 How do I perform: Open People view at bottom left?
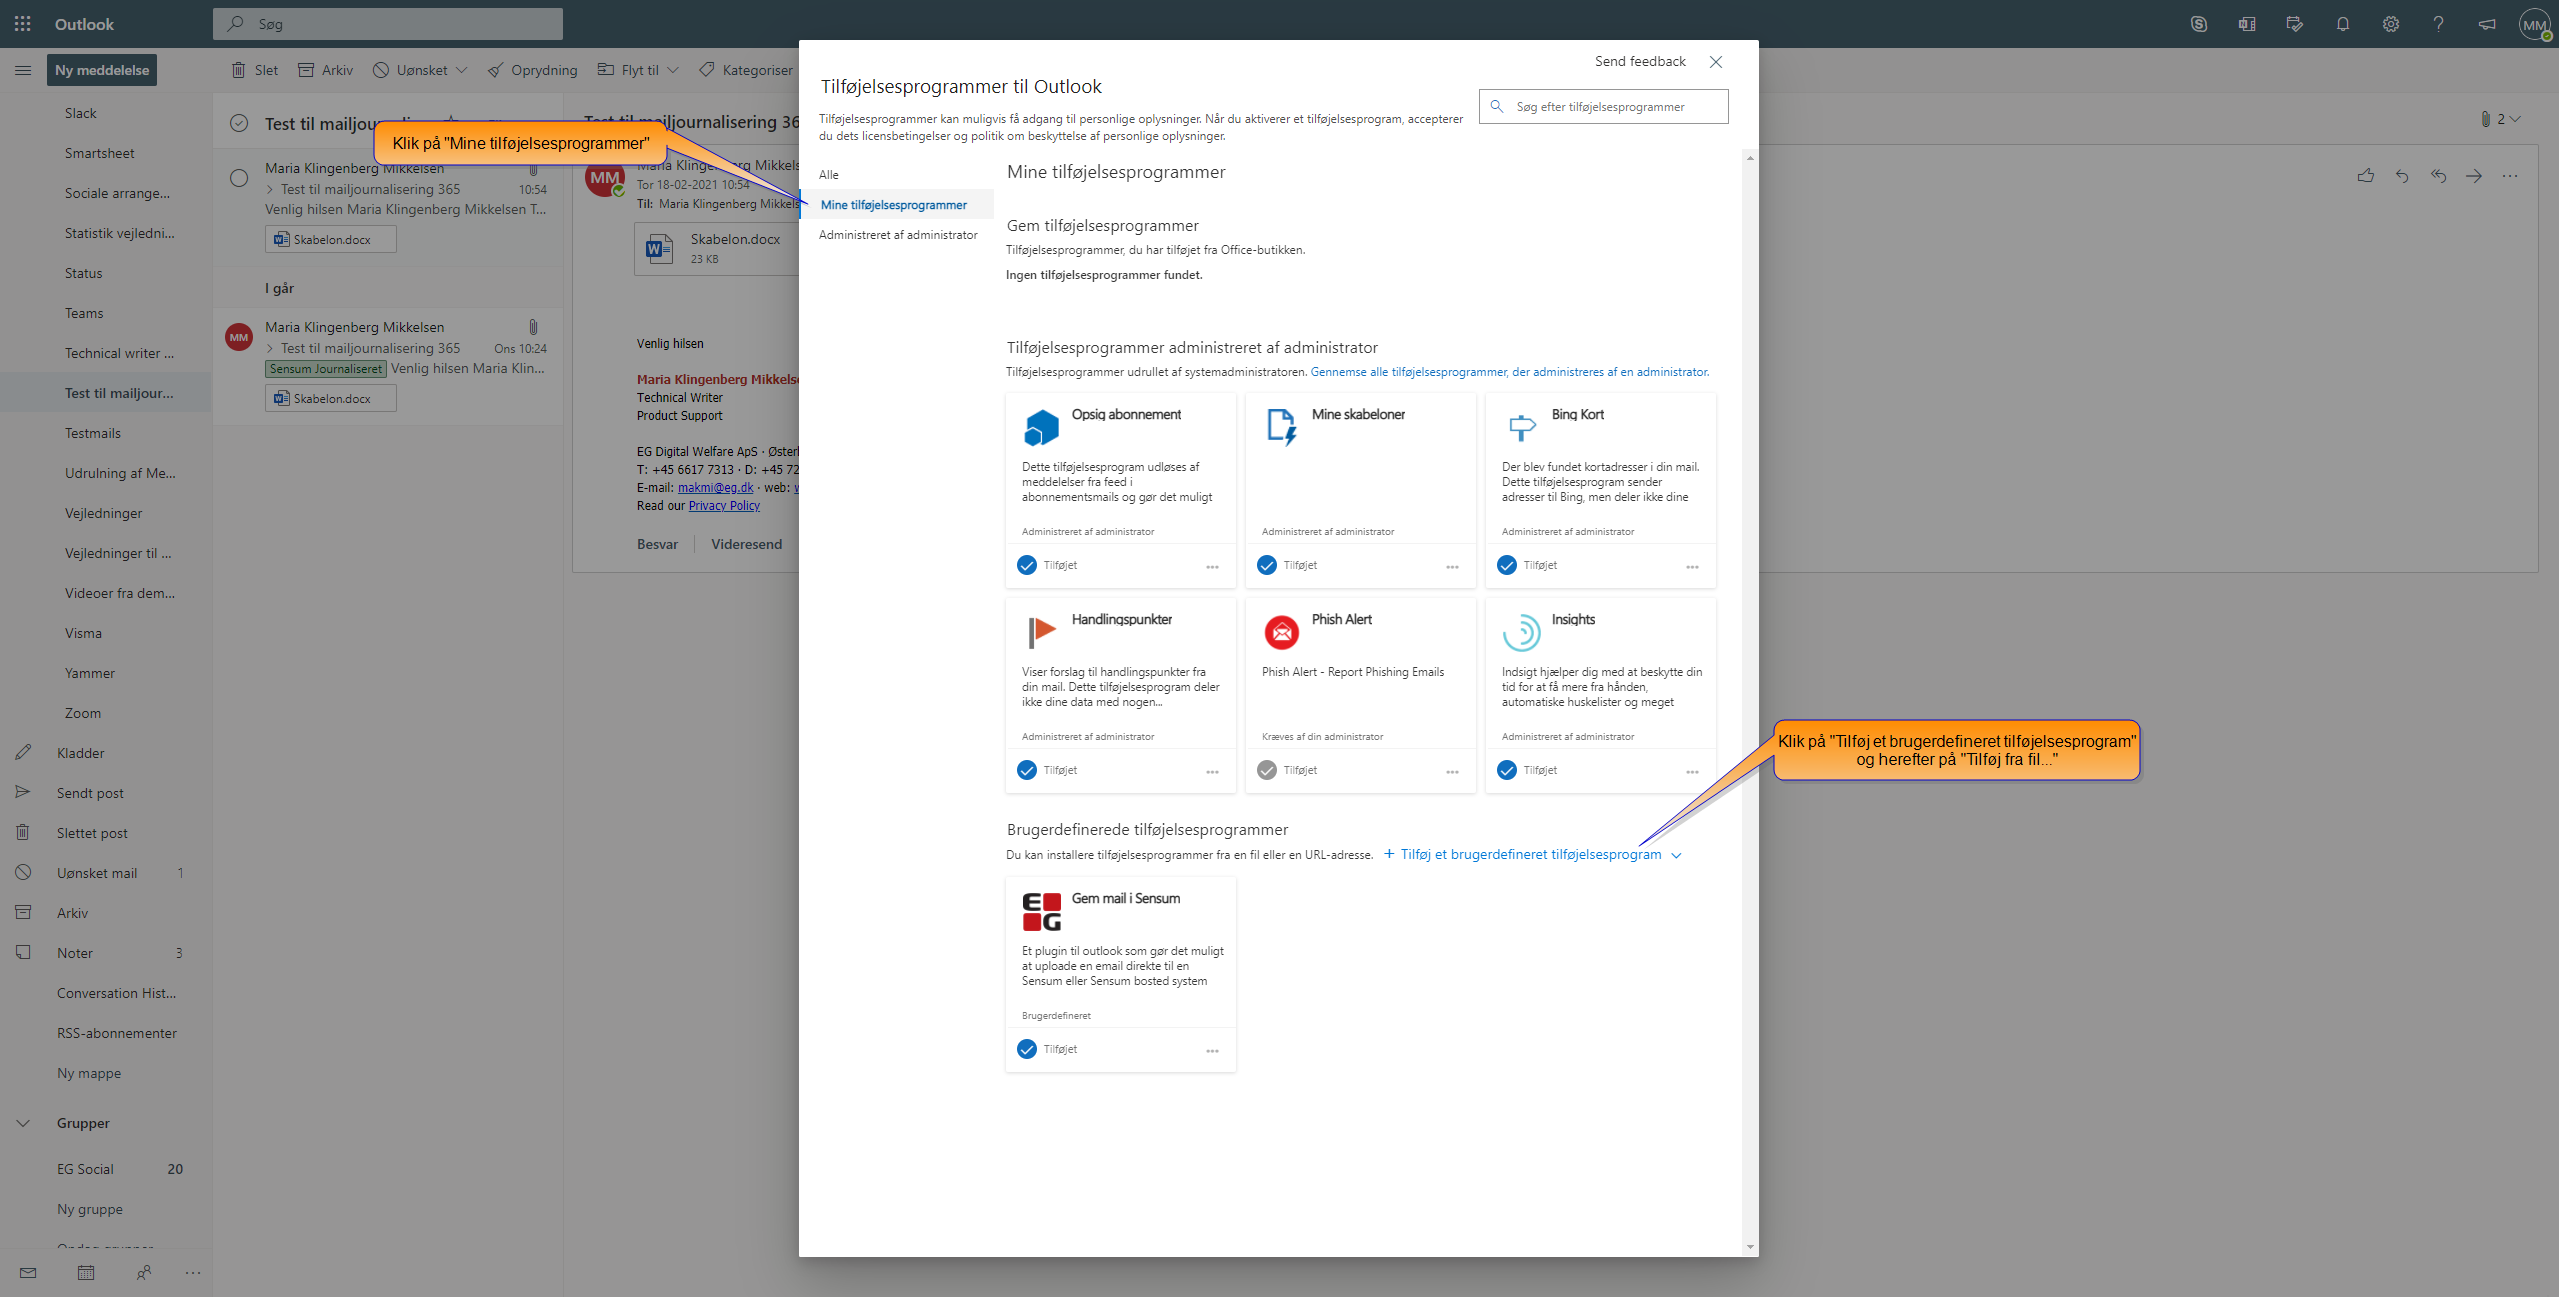click(x=143, y=1272)
